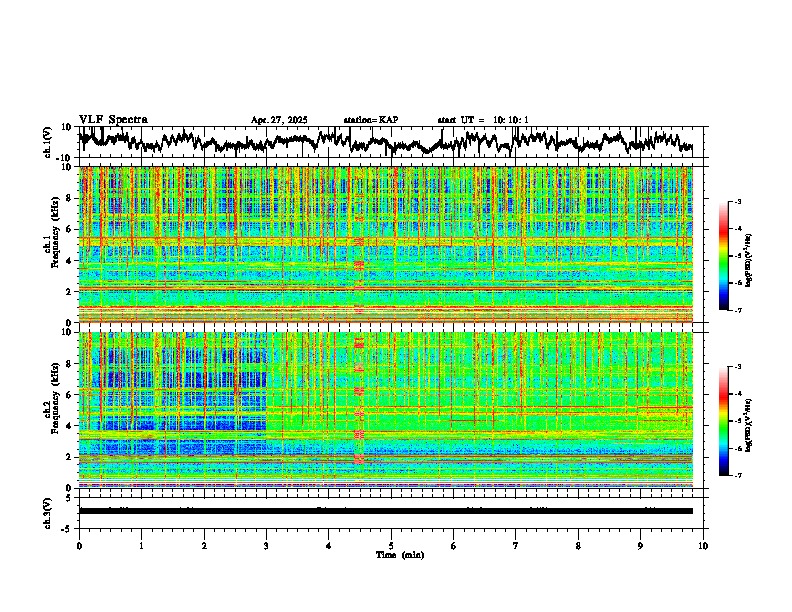Screen dimensions: 792x612
Task: Click tick label "3" on the time axis
Action: point(266,546)
